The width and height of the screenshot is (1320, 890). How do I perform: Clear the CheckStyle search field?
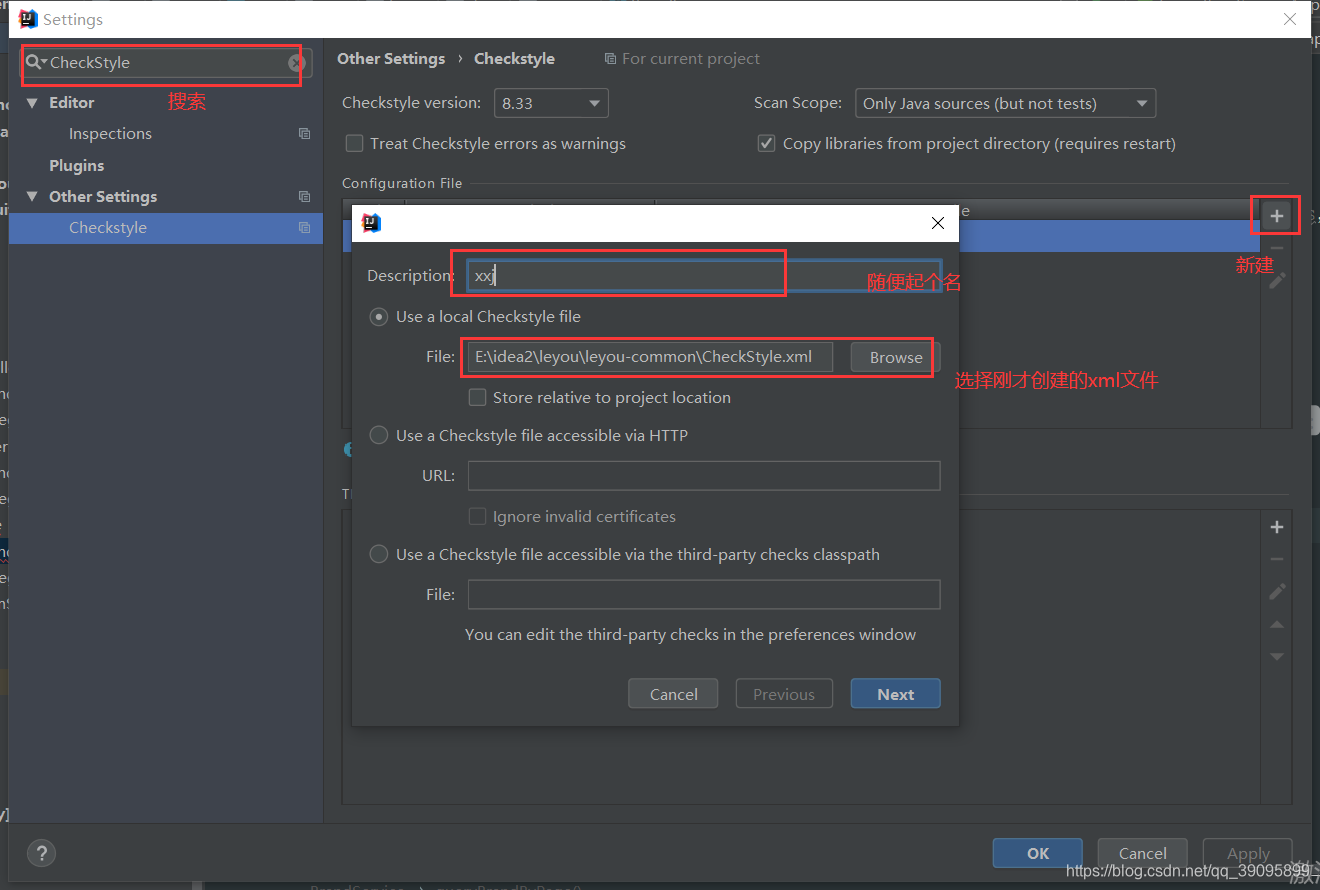click(296, 62)
